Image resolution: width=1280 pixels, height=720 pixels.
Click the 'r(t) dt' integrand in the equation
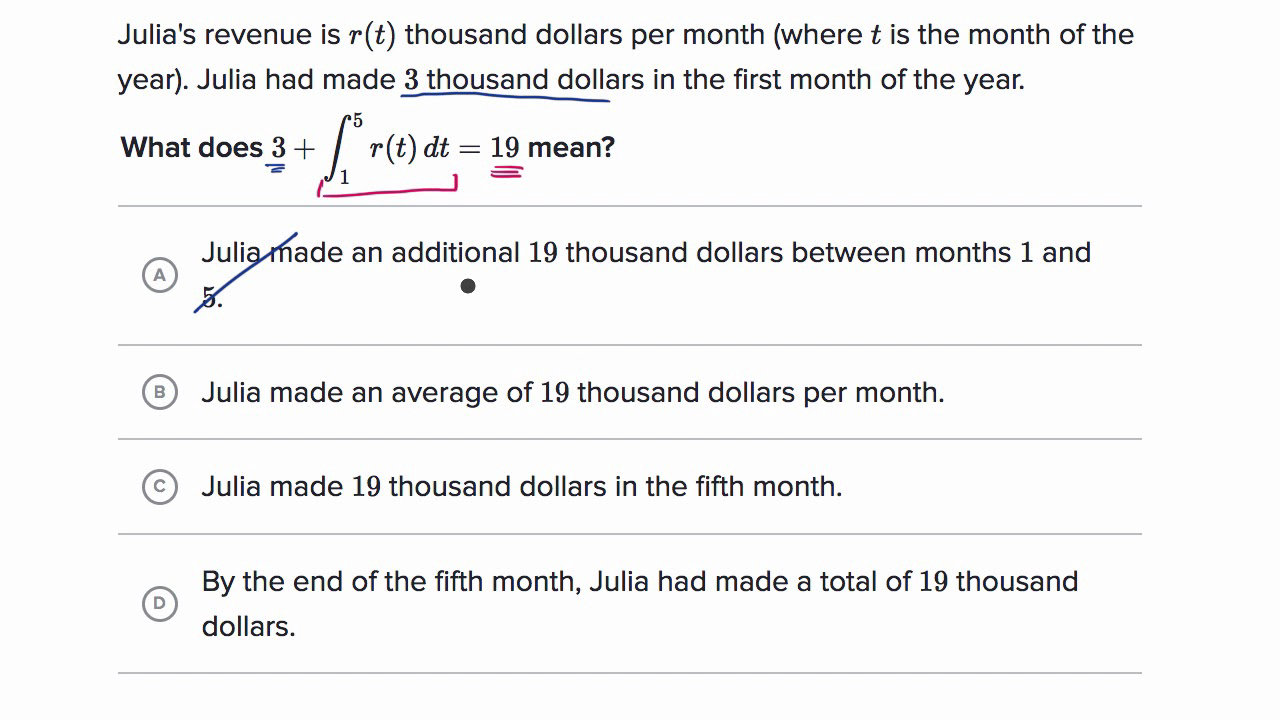pyautogui.click(x=409, y=148)
